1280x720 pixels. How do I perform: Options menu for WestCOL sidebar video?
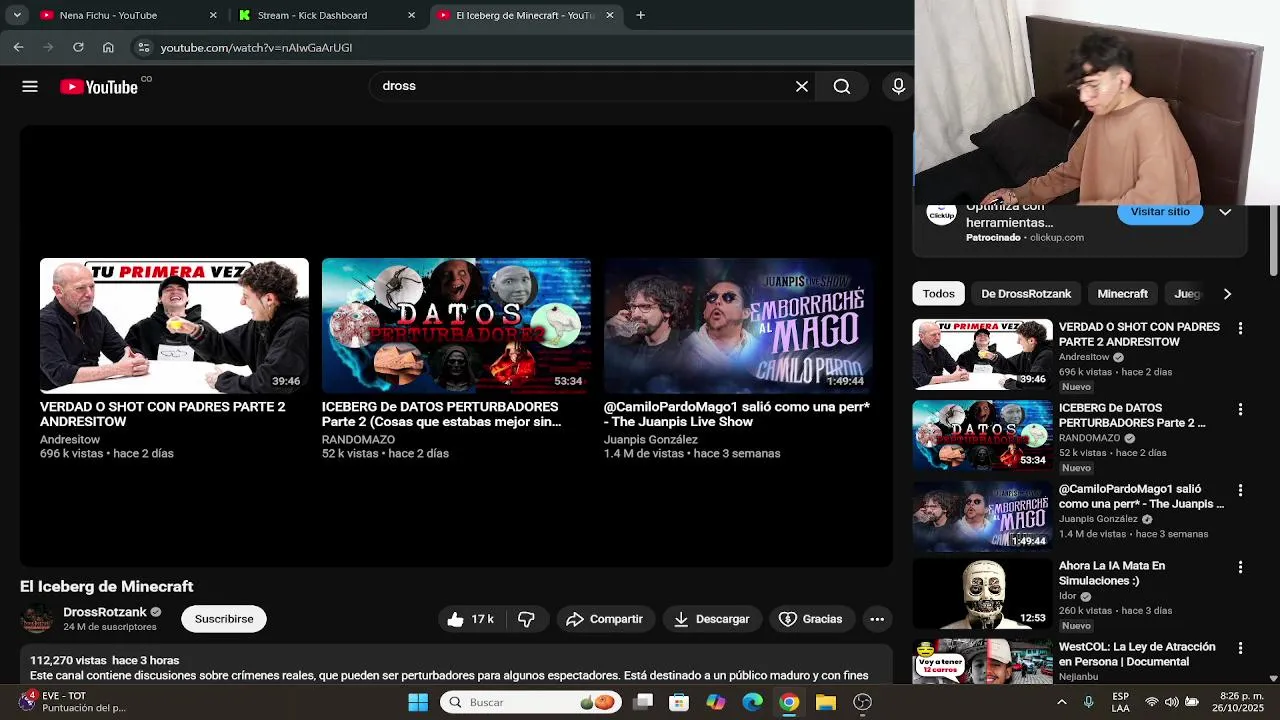click(1240, 648)
